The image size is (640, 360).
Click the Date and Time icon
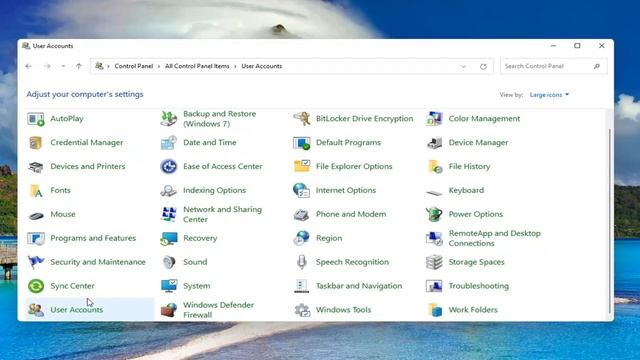click(169, 143)
